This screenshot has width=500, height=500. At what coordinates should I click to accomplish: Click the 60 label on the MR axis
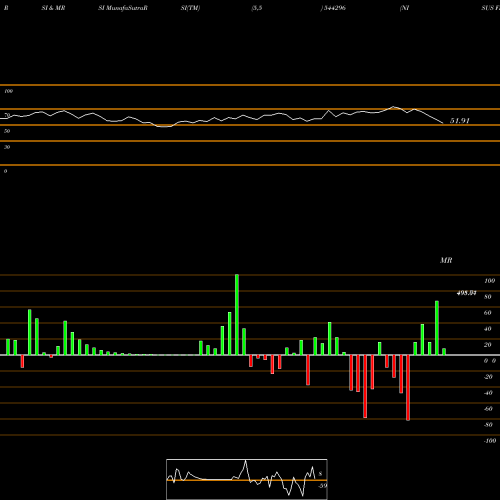point(488,313)
